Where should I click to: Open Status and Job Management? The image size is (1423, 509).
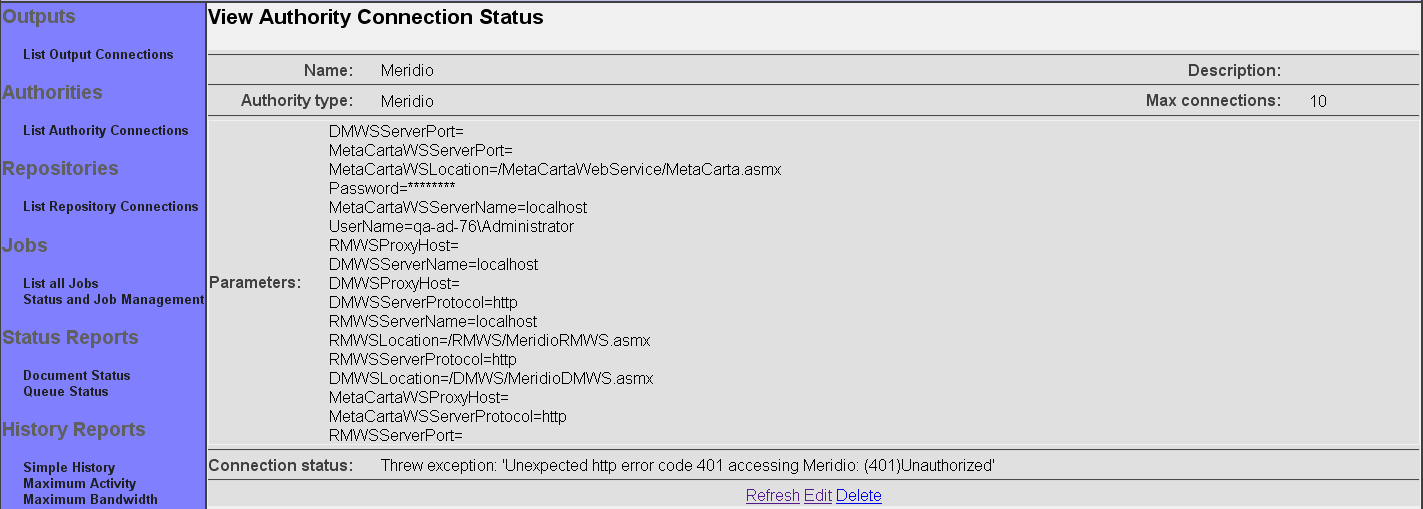(113, 300)
